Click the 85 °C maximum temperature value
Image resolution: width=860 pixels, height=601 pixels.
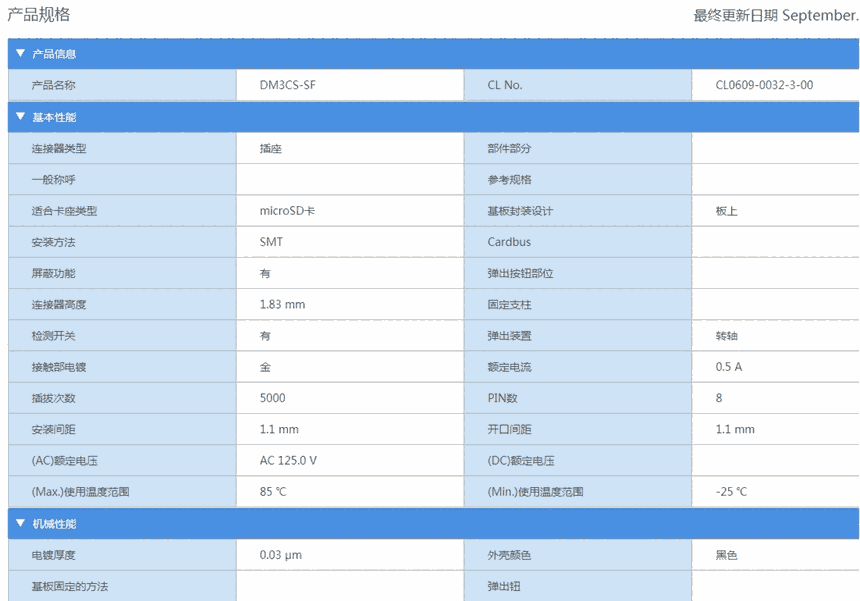(x=273, y=491)
